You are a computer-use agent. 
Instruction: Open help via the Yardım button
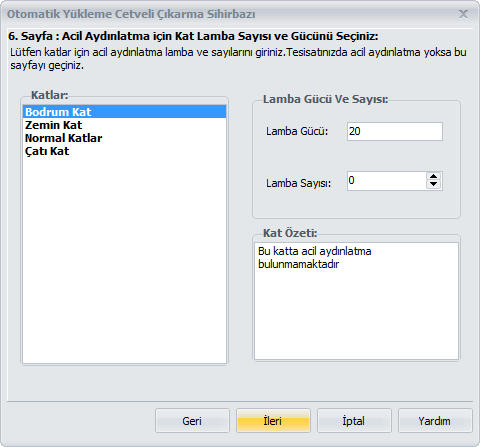click(435, 421)
